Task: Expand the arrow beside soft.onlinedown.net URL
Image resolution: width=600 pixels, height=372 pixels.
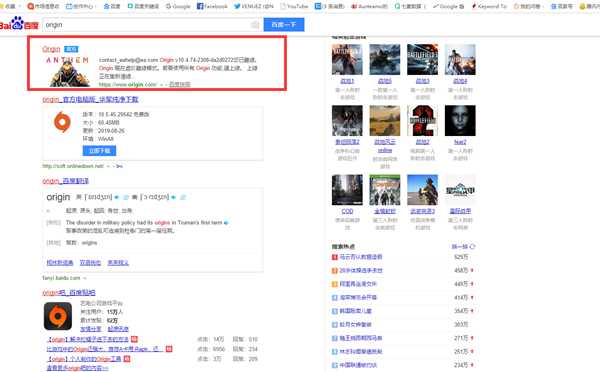Action: coord(108,166)
